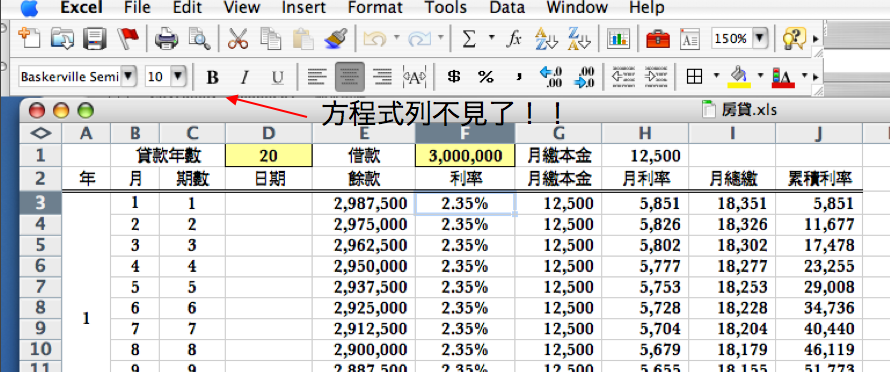
Task: Click cell with value 2,987,500
Action: [x=364, y=203]
